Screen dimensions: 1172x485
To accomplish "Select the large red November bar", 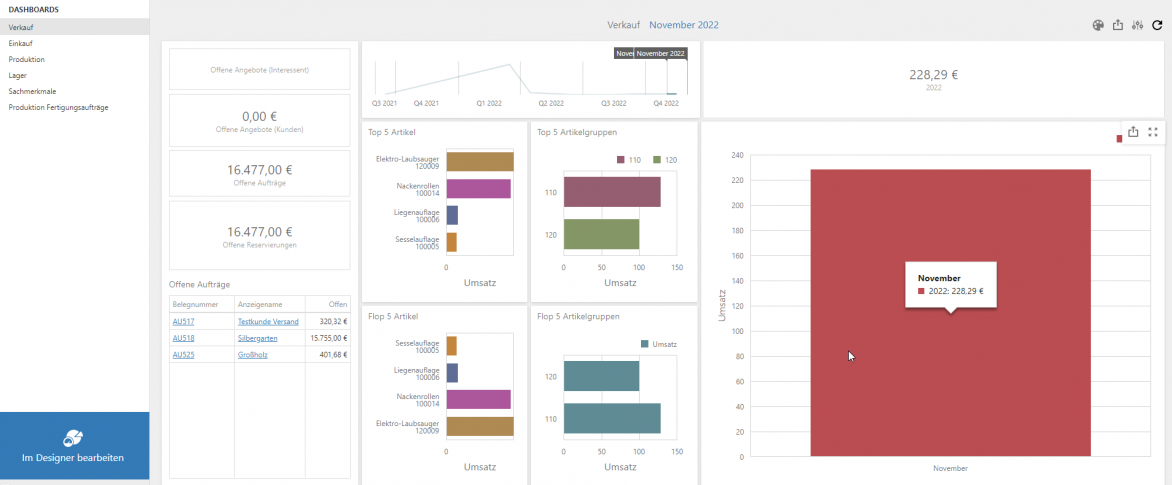I will [950, 312].
